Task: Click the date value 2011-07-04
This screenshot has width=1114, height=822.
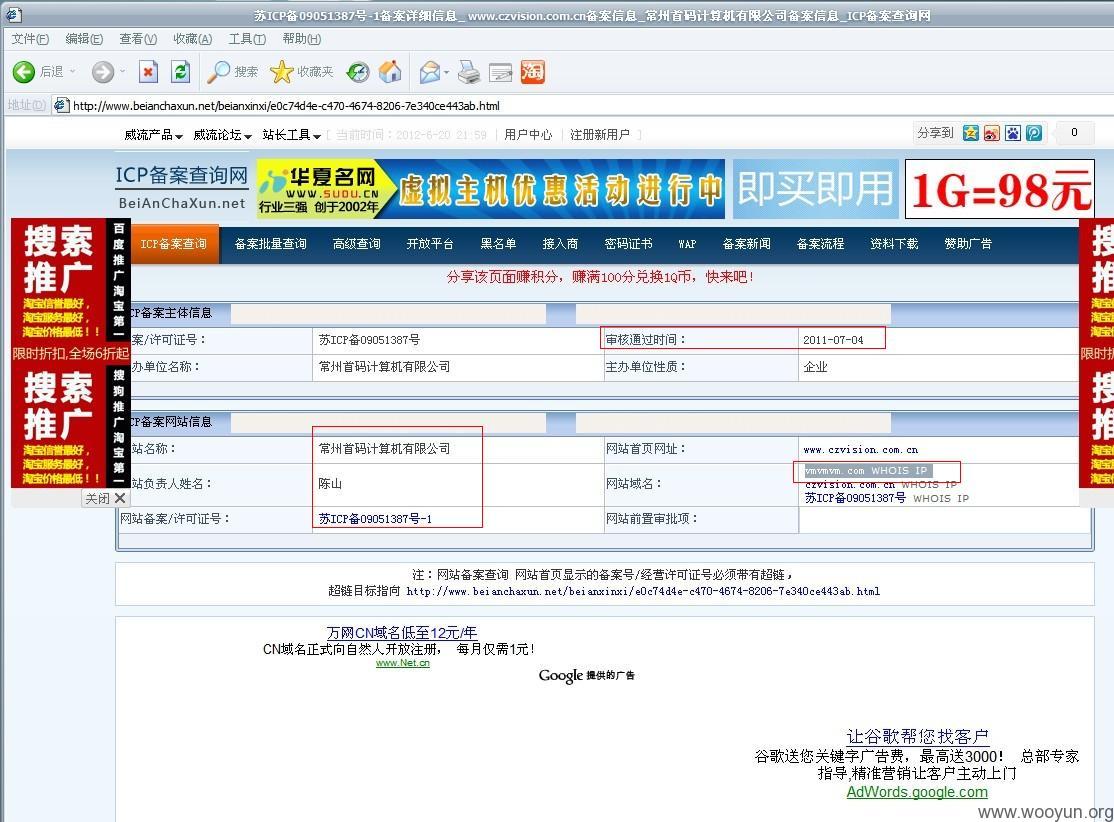Action: [833, 340]
